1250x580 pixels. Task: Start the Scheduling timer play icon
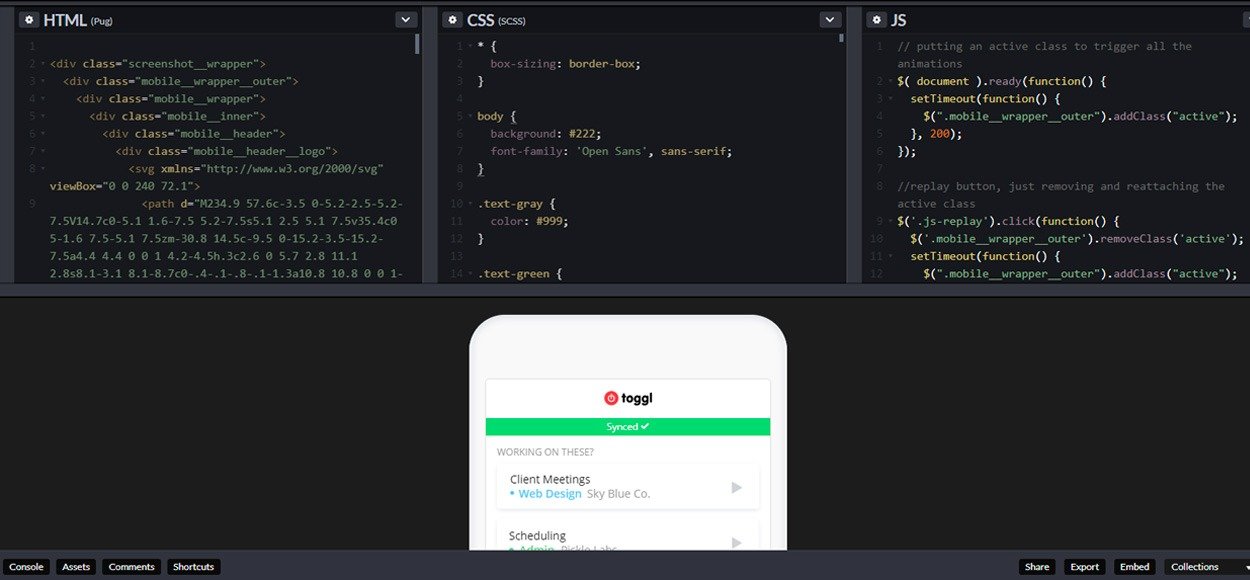tap(736, 542)
